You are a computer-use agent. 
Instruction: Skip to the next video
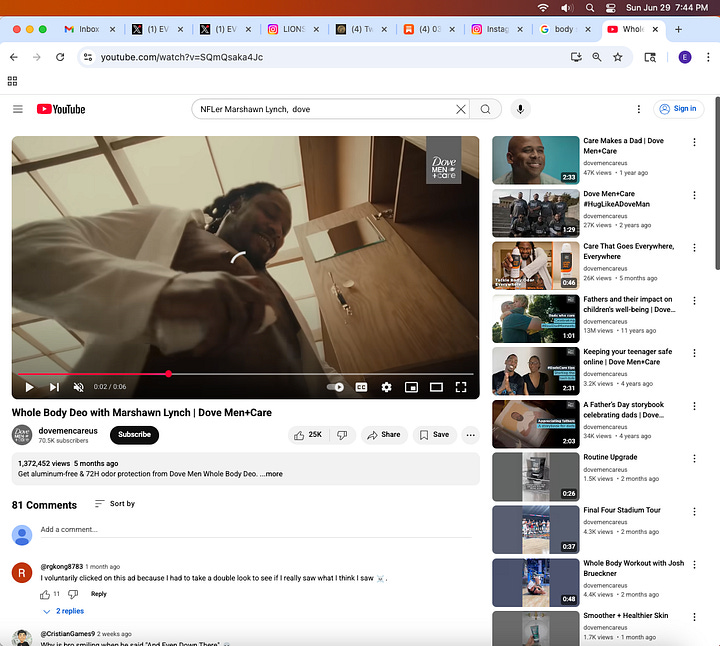pos(55,387)
